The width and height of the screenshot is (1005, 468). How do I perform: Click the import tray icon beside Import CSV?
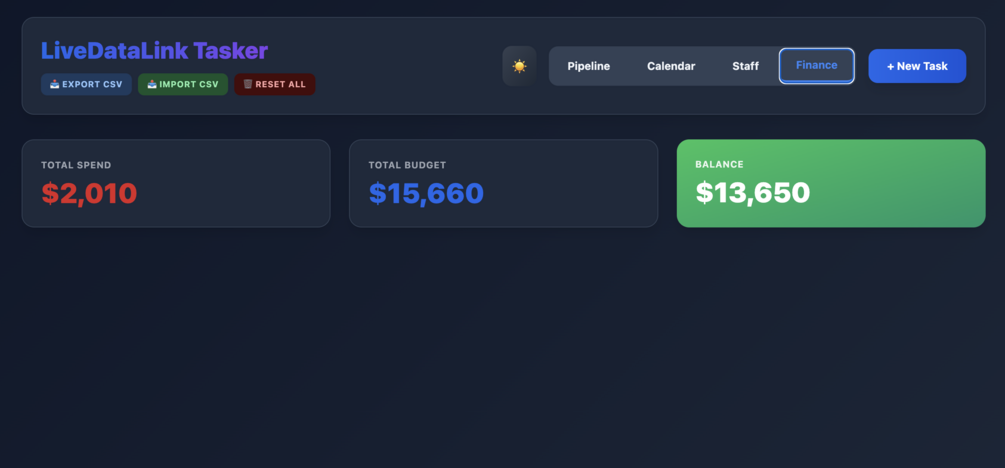pos(152,84)
